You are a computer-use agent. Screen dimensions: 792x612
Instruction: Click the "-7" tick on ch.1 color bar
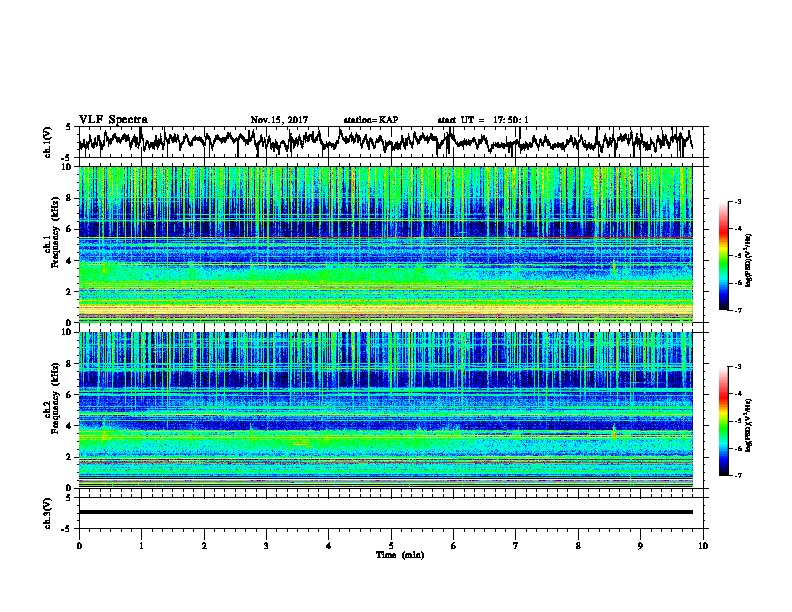tap(737, 310)
